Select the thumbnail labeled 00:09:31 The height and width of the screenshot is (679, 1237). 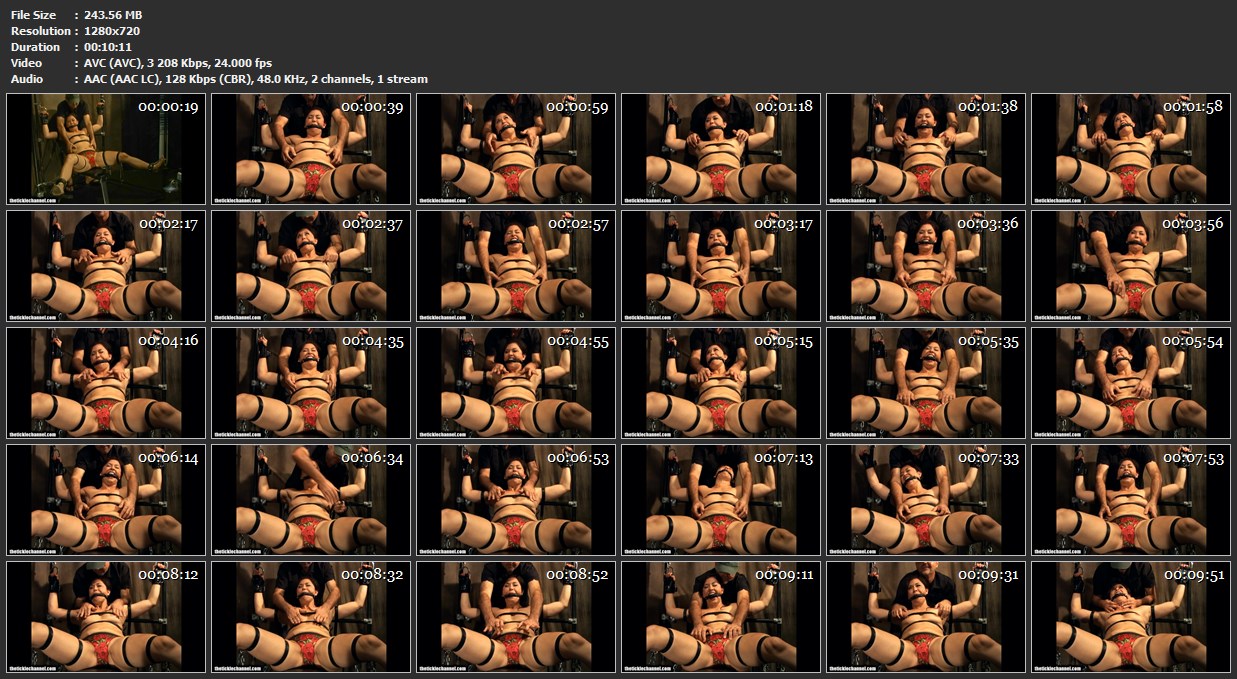pos(925,617)
